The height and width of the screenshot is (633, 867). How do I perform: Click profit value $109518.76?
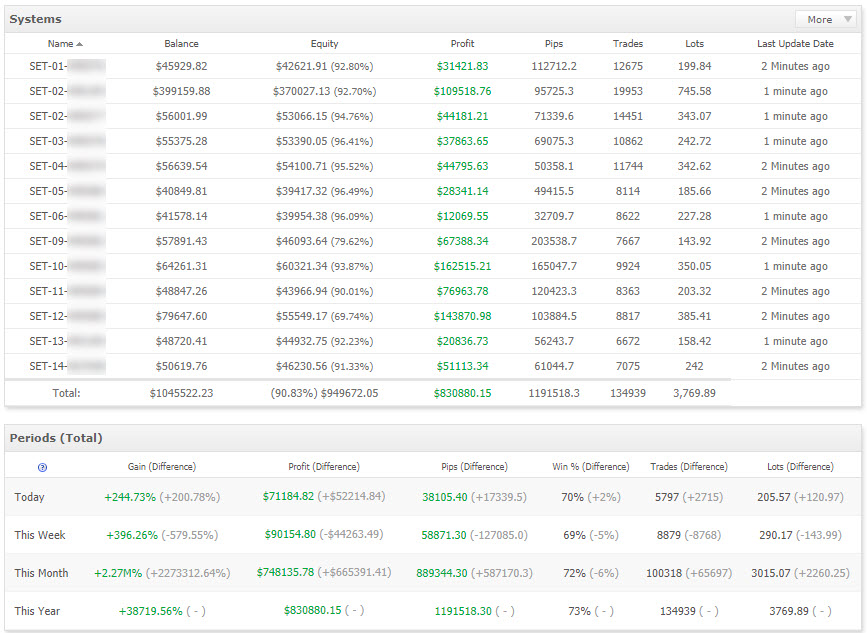tap(462, 91)
